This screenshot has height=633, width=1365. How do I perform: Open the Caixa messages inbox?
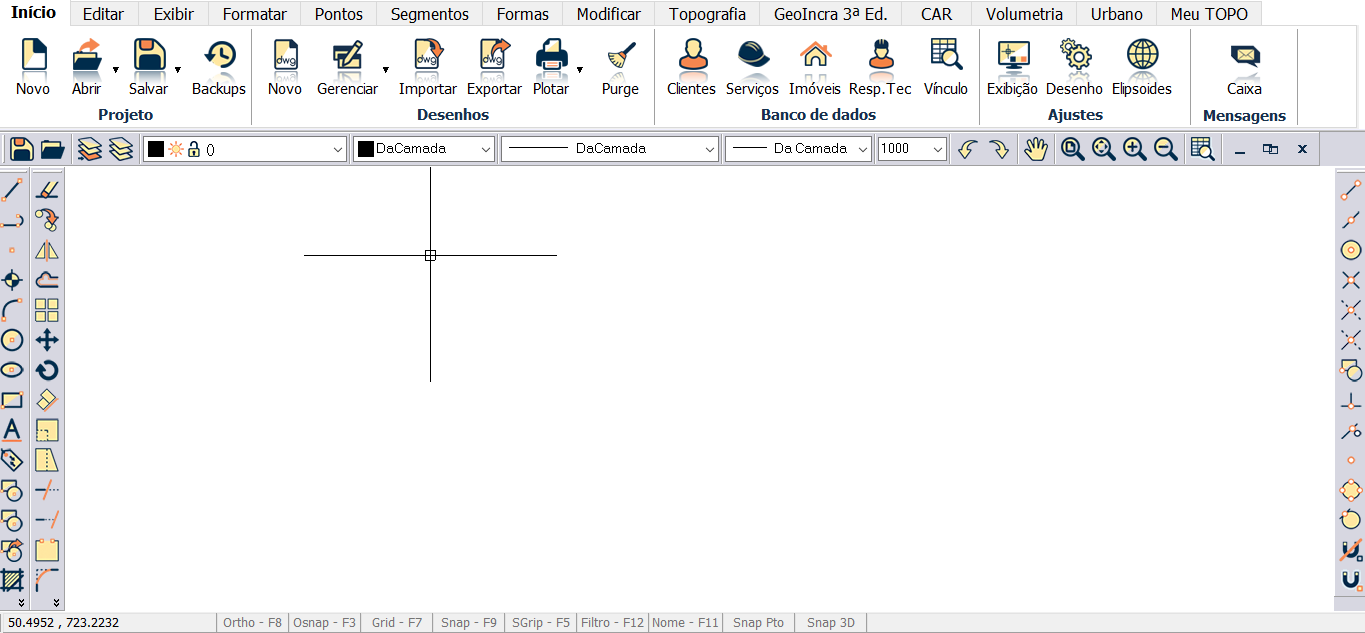1244,66
